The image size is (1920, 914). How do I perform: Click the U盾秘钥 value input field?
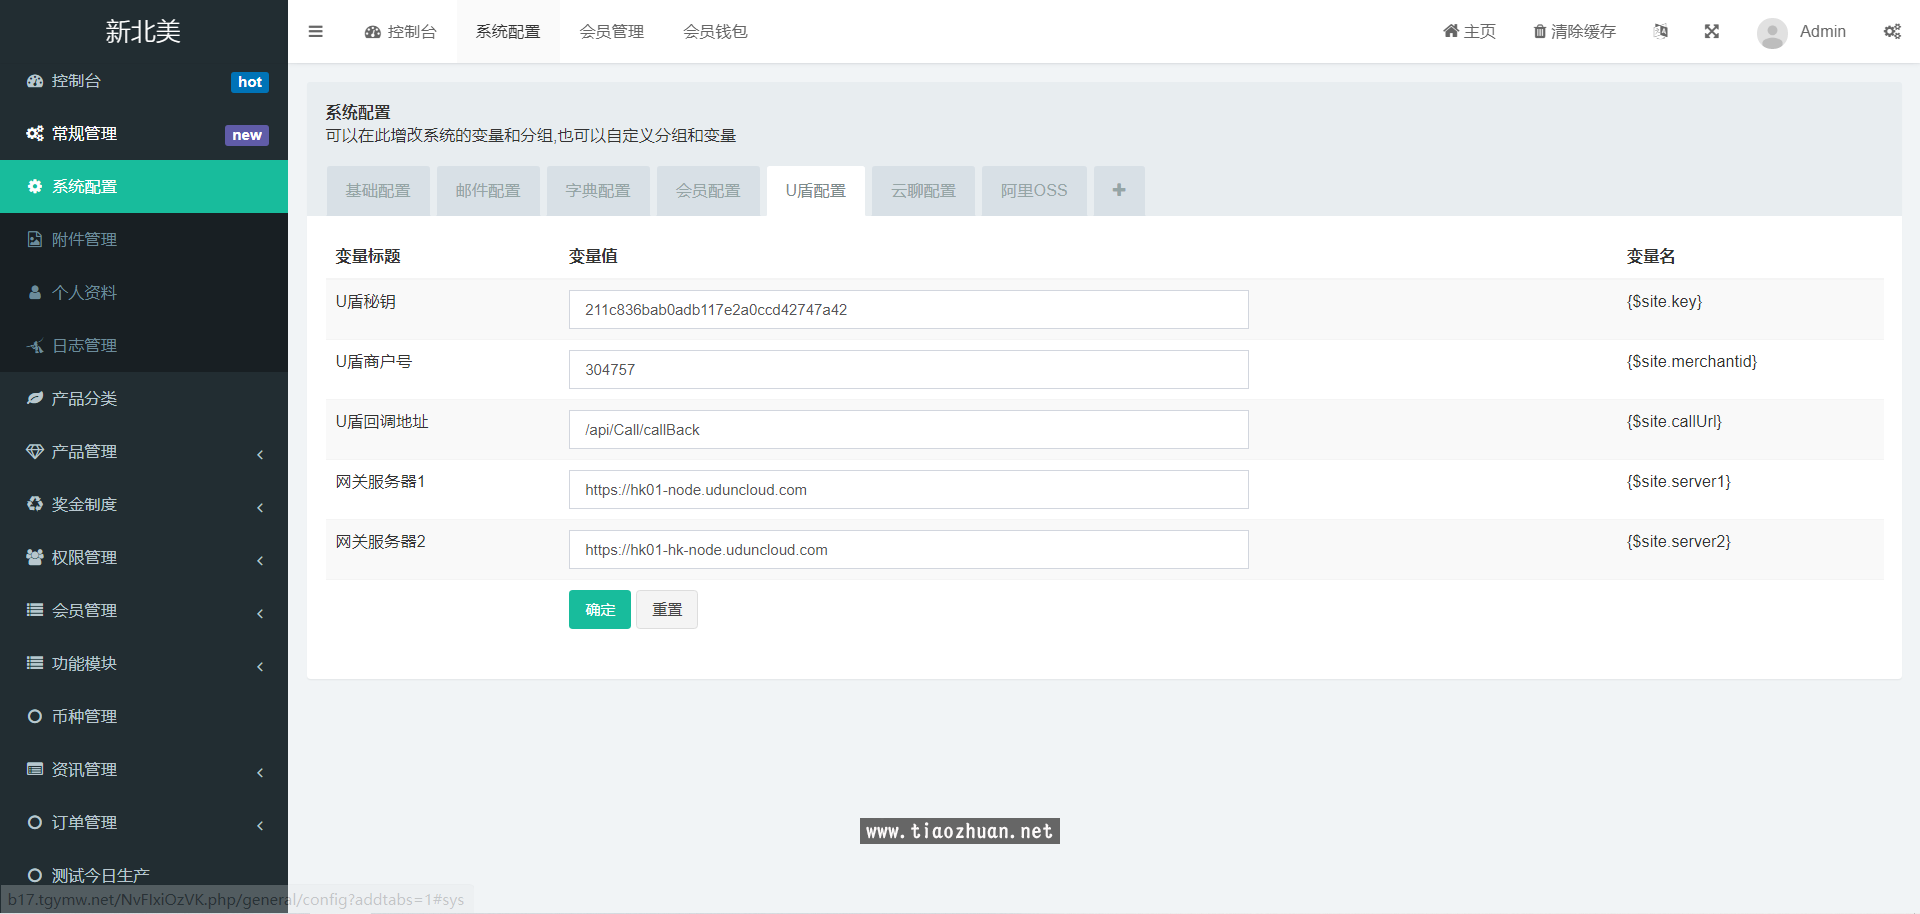pyautogui.click(x=908, y=310)
